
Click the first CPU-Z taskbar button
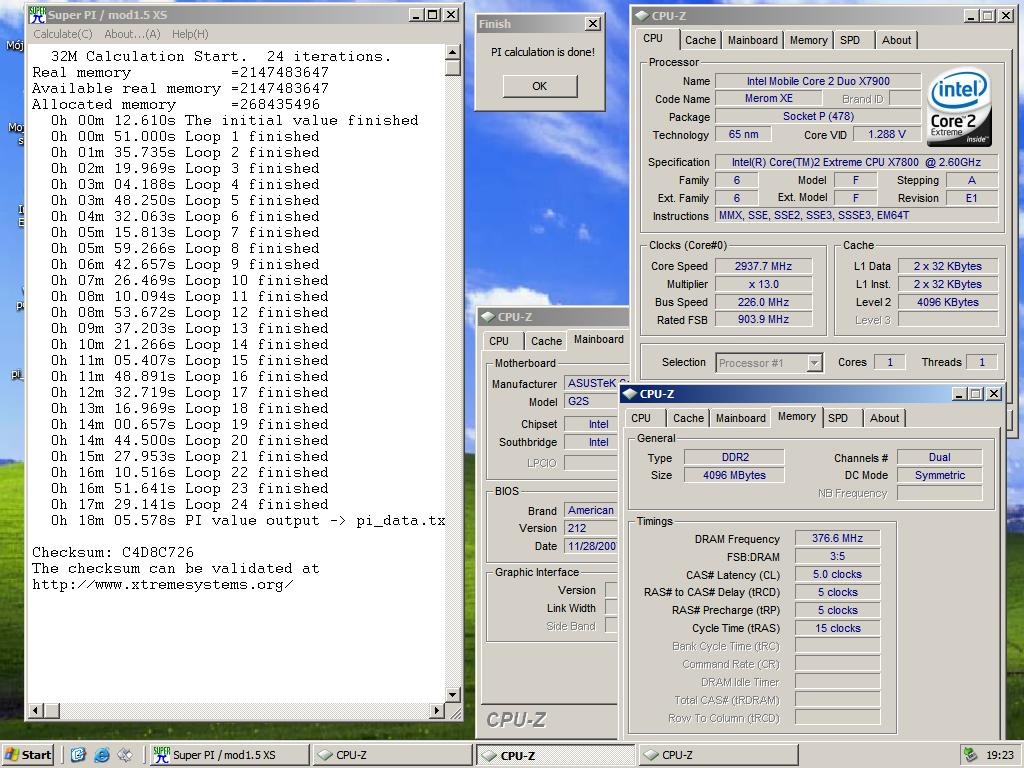tap(392, 755)
